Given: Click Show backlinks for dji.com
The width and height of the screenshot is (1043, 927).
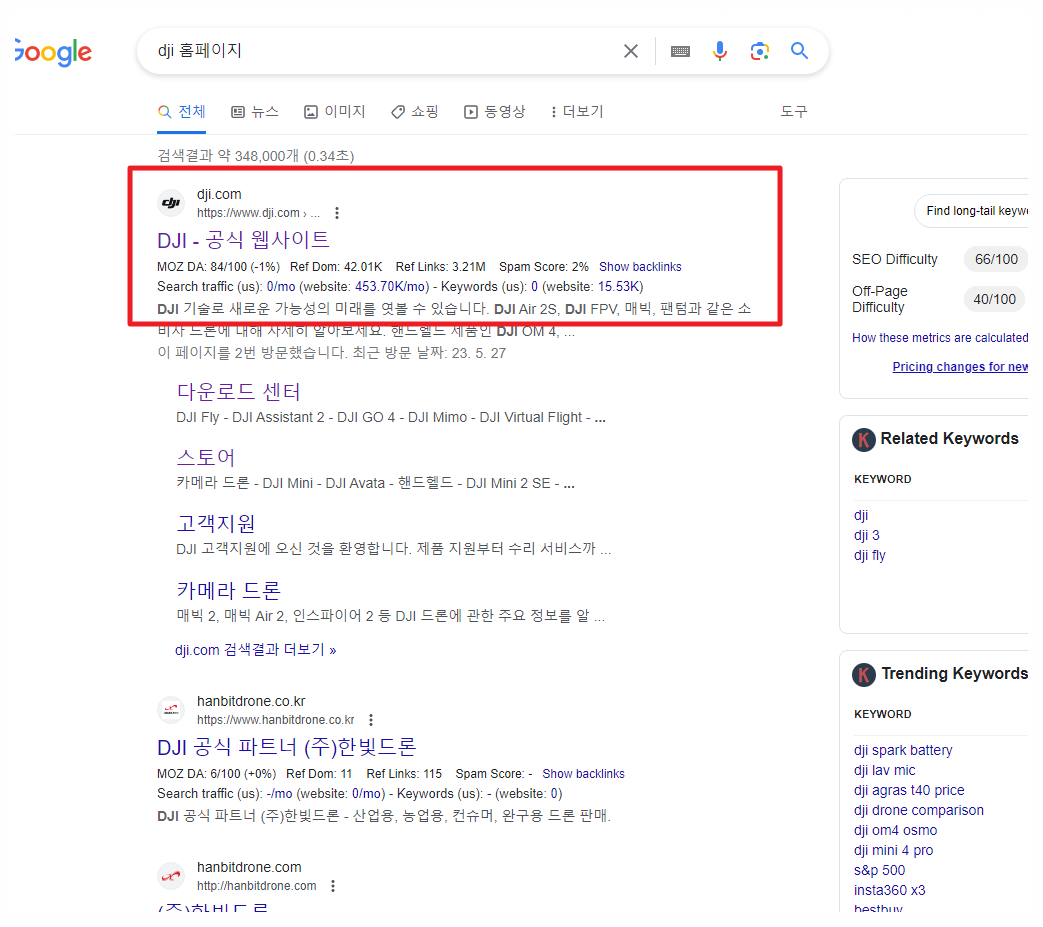Looking at the screenshot, I should [x=640, y=267].
